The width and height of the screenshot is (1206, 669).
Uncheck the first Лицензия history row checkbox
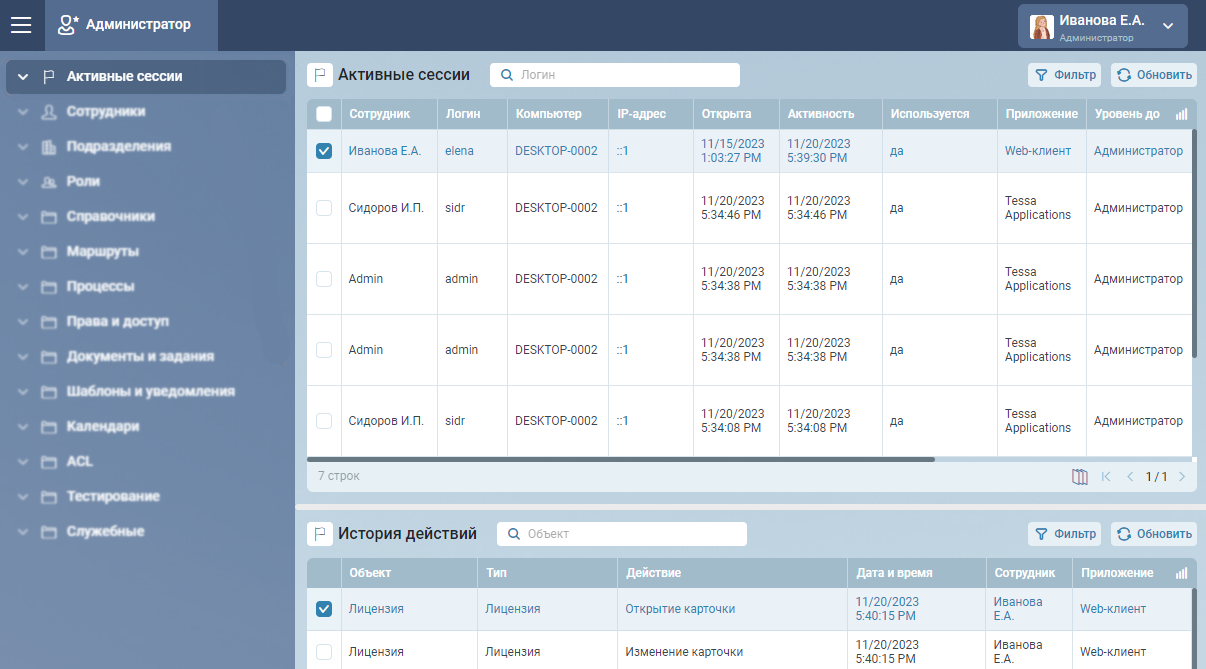pos(324,609)
